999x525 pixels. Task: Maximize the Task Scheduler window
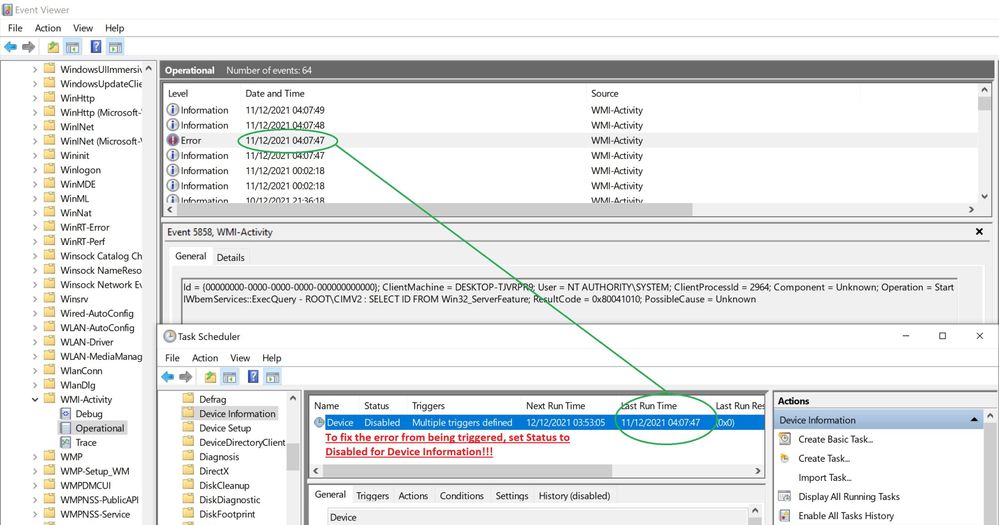(942, 336)
